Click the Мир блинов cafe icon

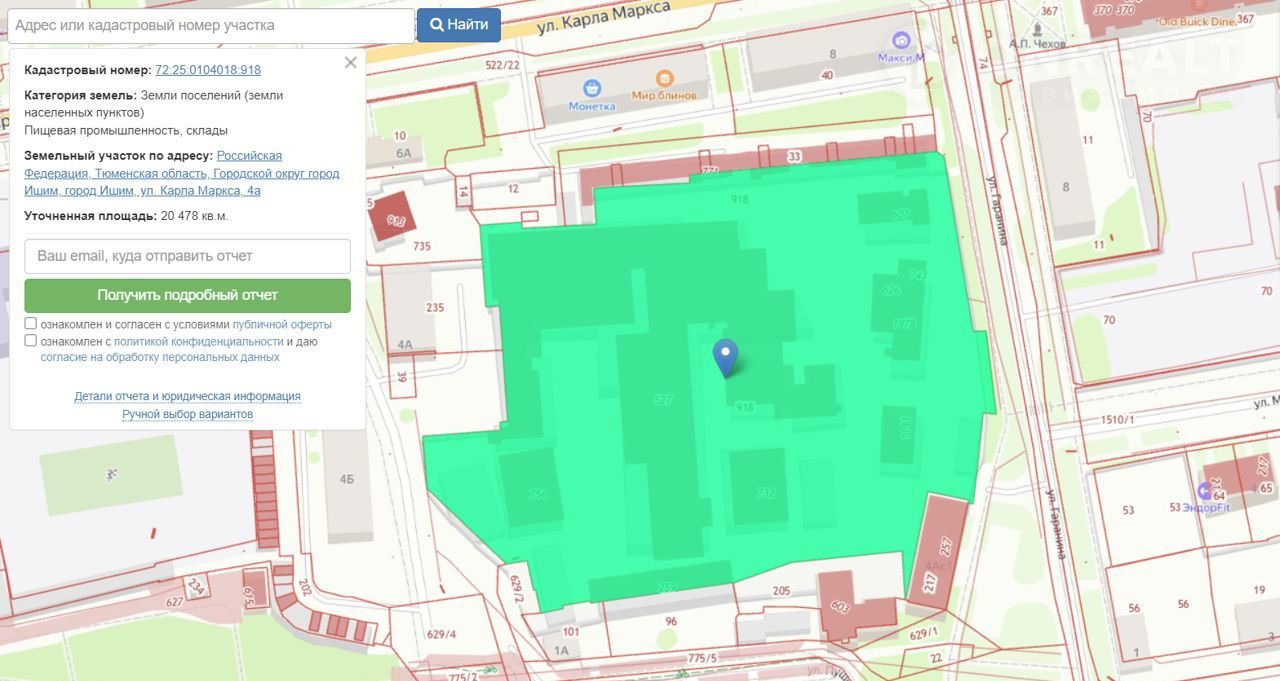coord(664,79)
